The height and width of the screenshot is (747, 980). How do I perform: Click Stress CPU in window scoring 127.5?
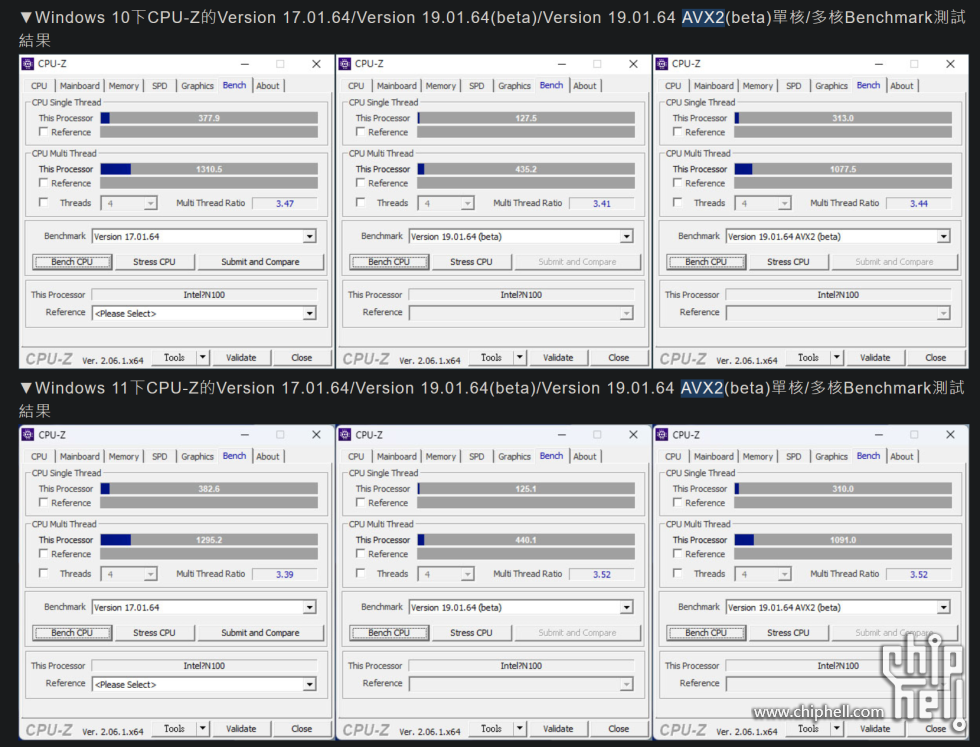point(471,262)
